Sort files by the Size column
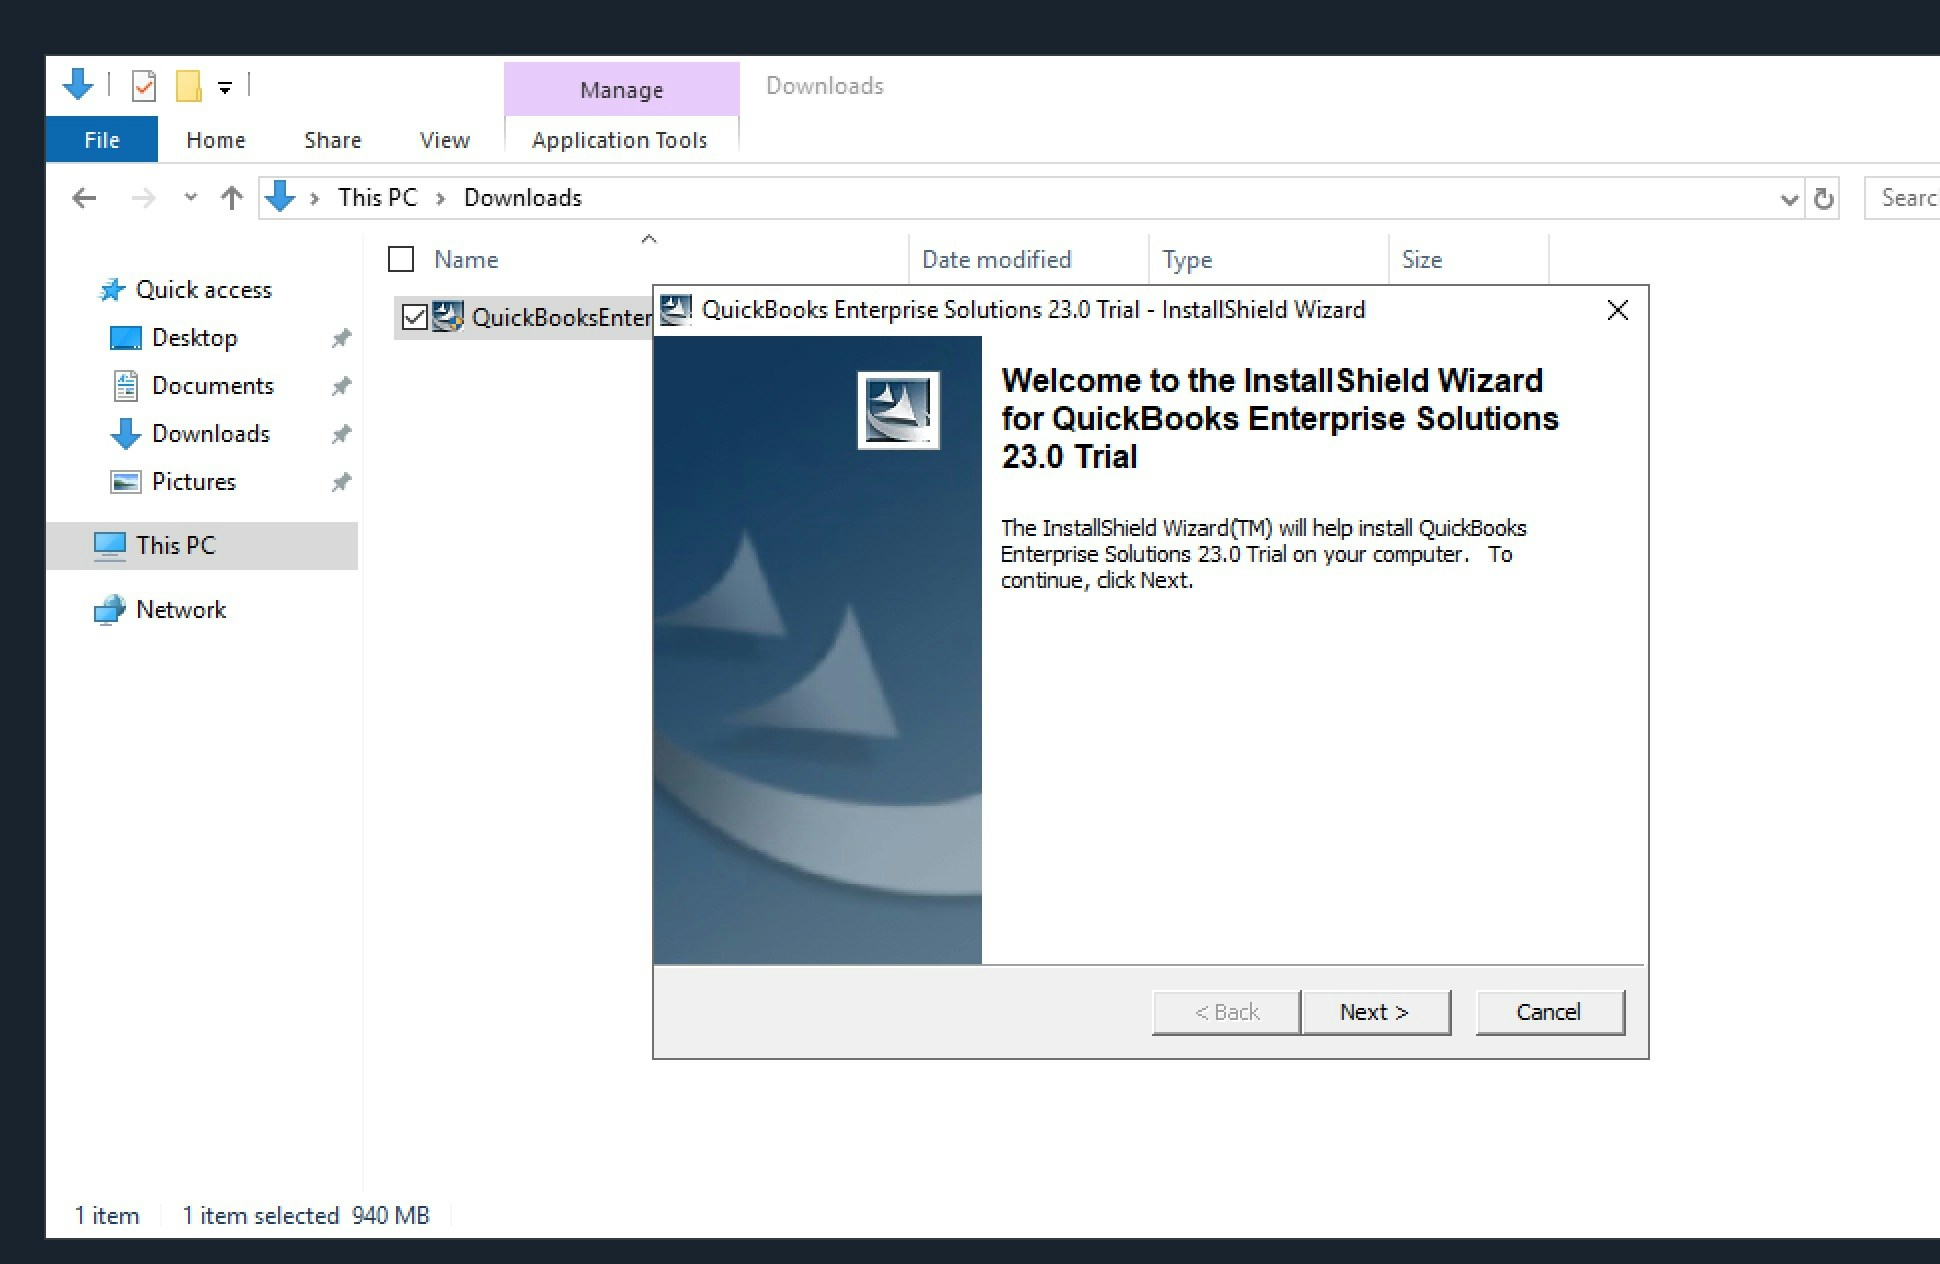 tap(1421, 260)
